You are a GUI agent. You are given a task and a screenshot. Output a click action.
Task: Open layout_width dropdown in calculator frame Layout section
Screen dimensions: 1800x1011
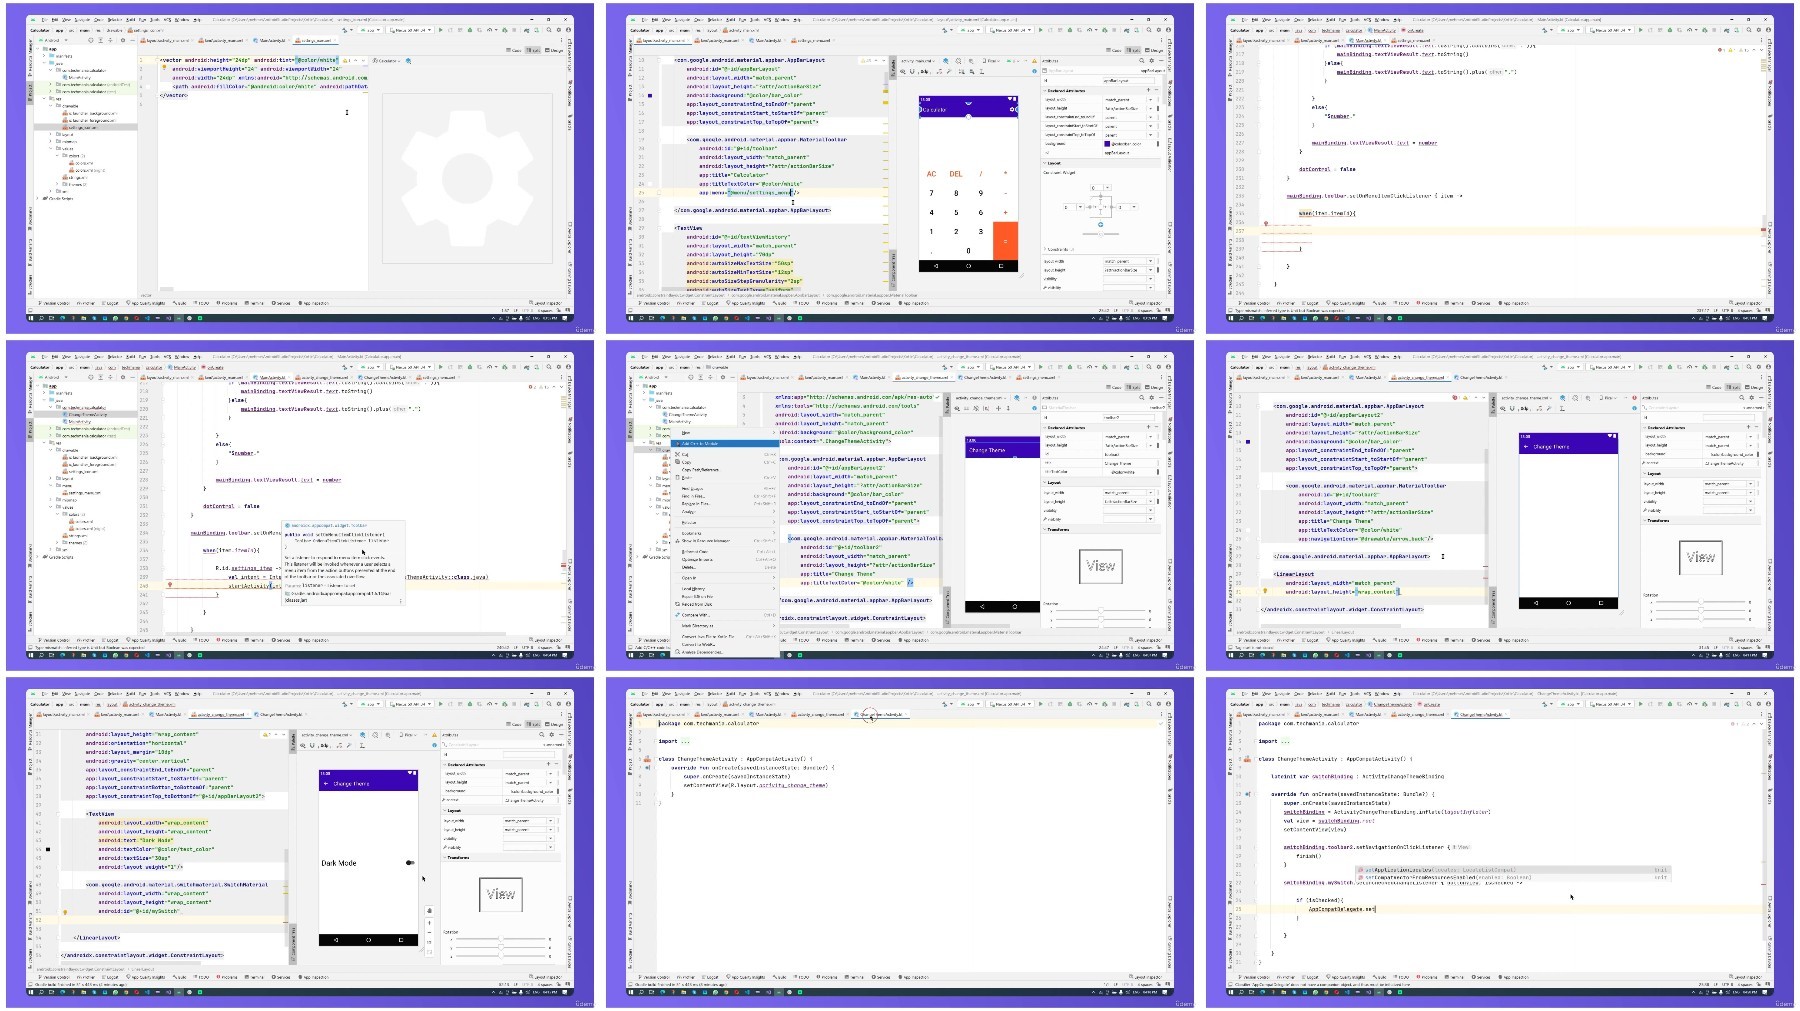pos(1150,261)
